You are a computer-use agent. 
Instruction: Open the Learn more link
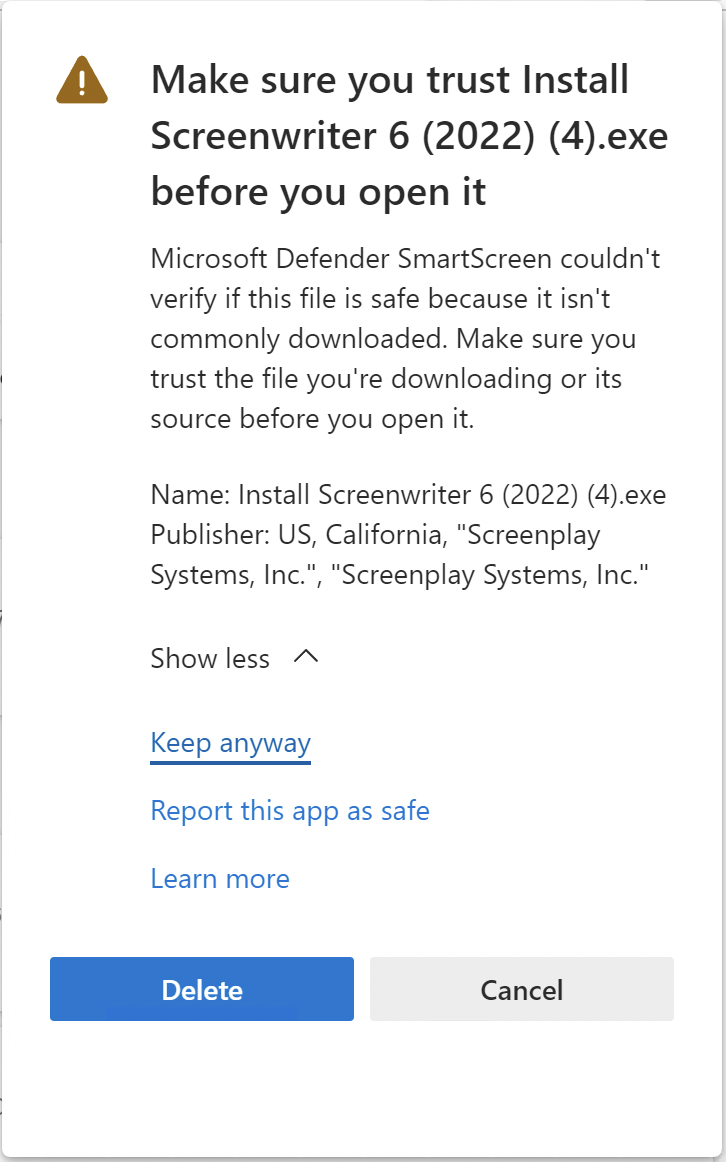click(x=220, y=878)
